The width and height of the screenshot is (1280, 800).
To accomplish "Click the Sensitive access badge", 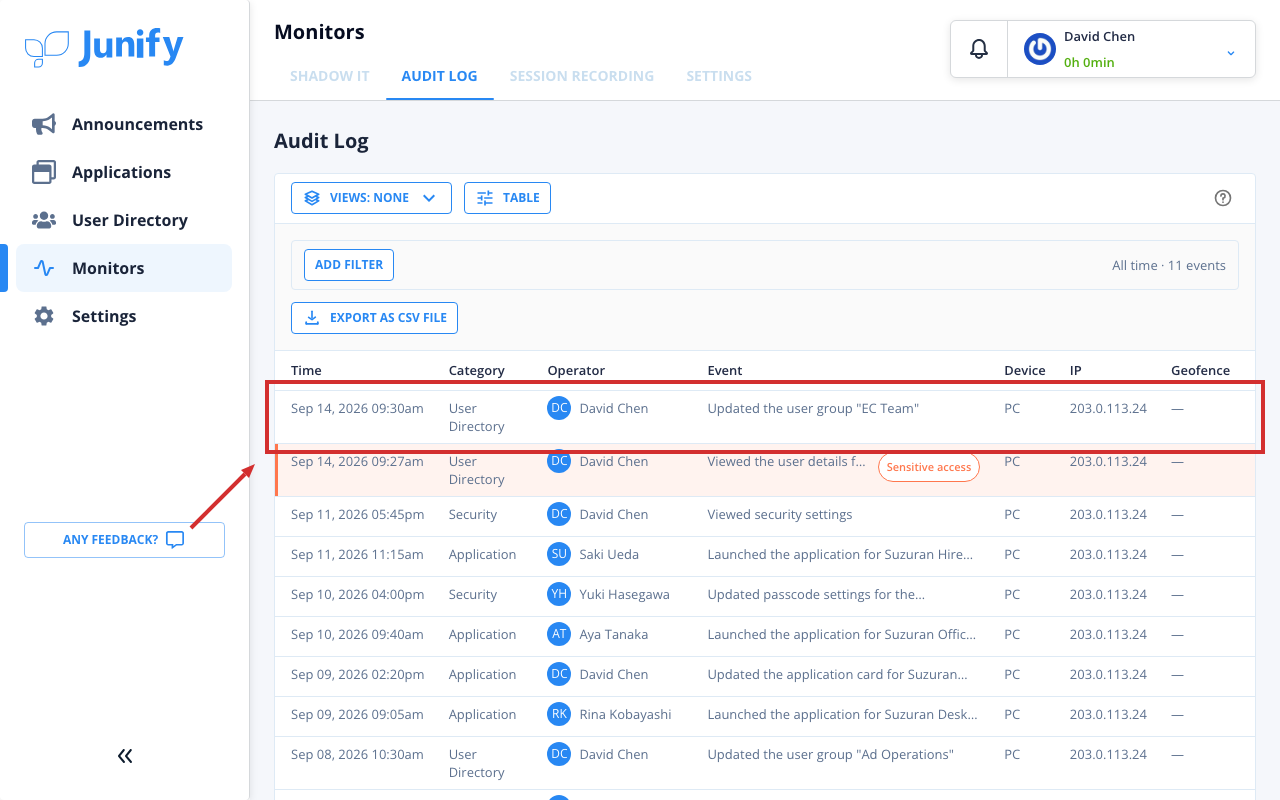I will 929,467.
